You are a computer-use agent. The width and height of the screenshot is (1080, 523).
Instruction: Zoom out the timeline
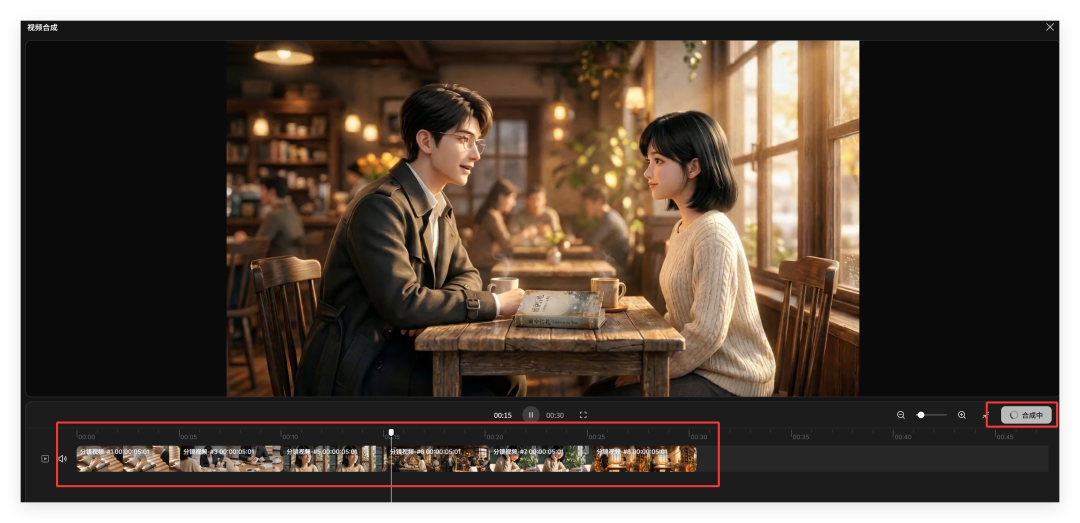901,415
